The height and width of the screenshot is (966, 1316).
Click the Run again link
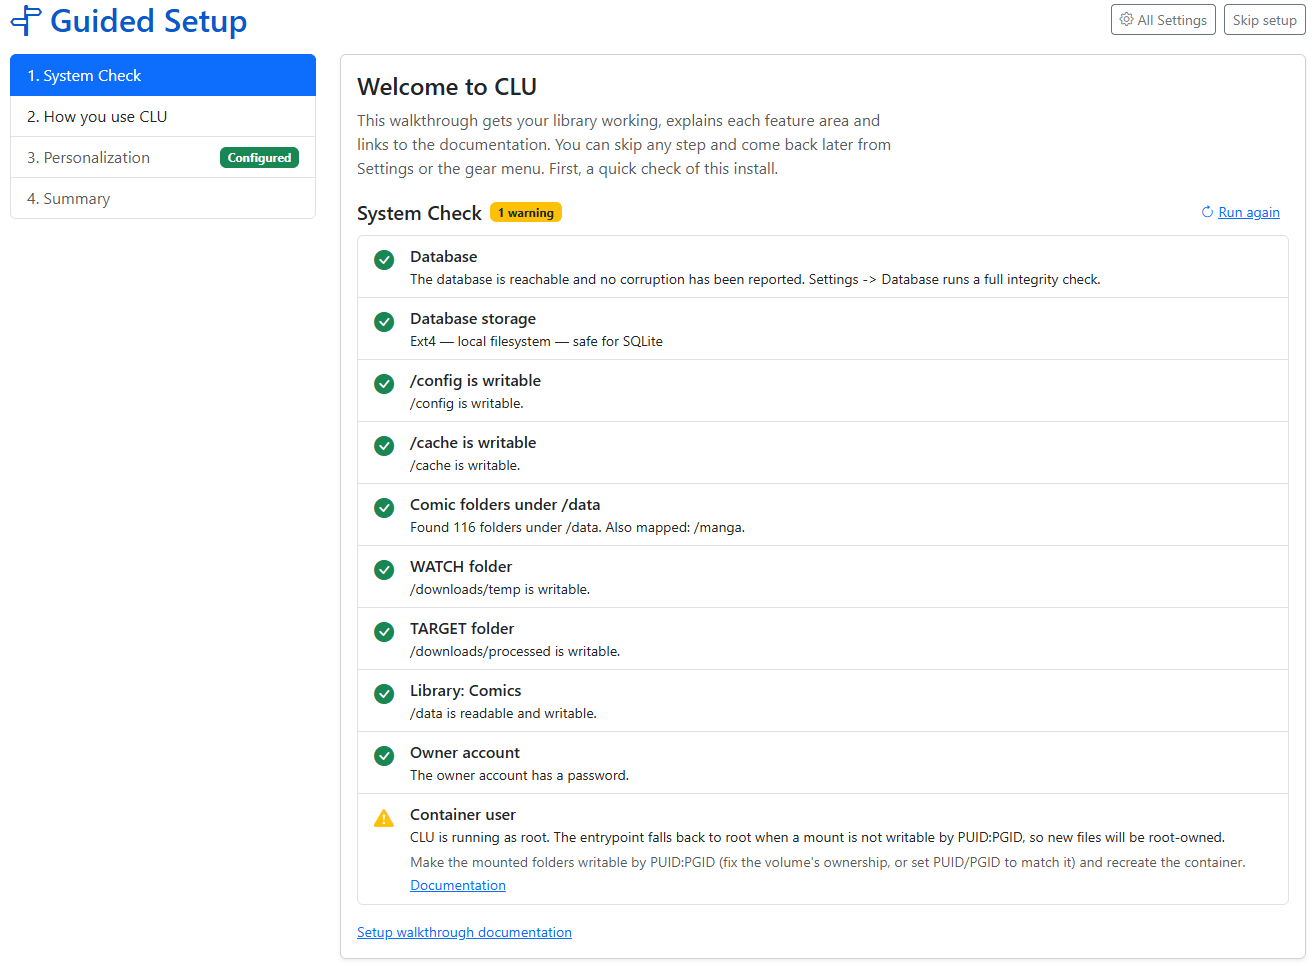coord(1249,212)
